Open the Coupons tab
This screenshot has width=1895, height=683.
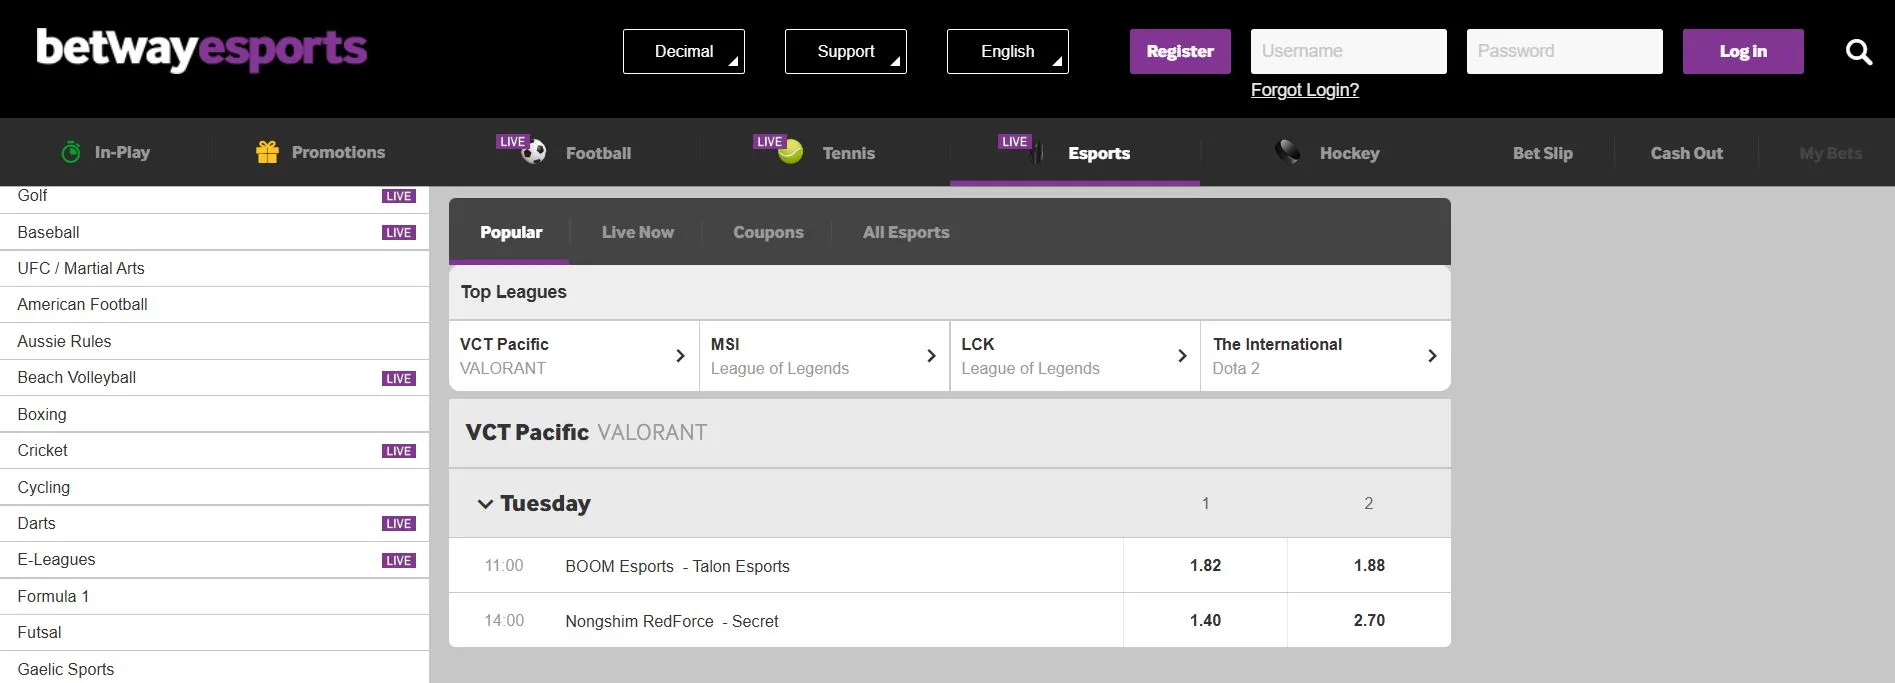click(x=767, y=232)
